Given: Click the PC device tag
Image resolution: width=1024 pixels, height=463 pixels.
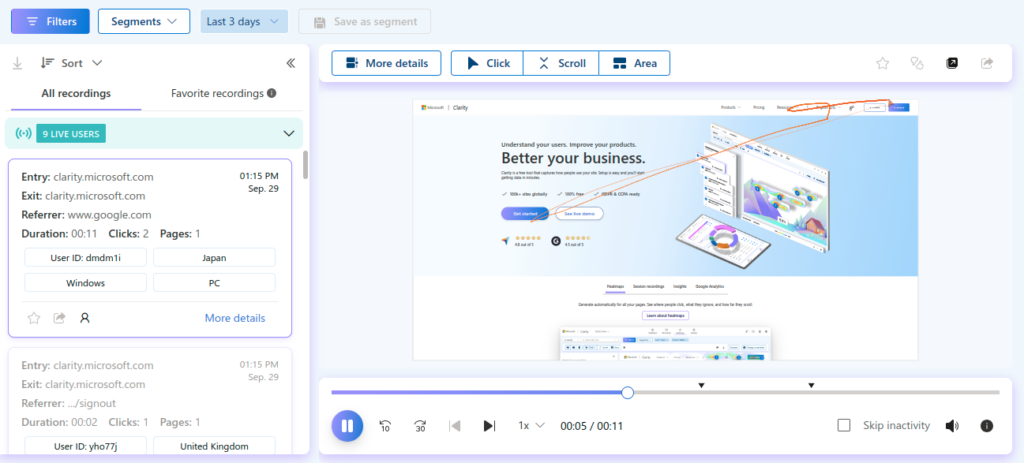Looking at the screenshot, I should click(x=214, y=283).
